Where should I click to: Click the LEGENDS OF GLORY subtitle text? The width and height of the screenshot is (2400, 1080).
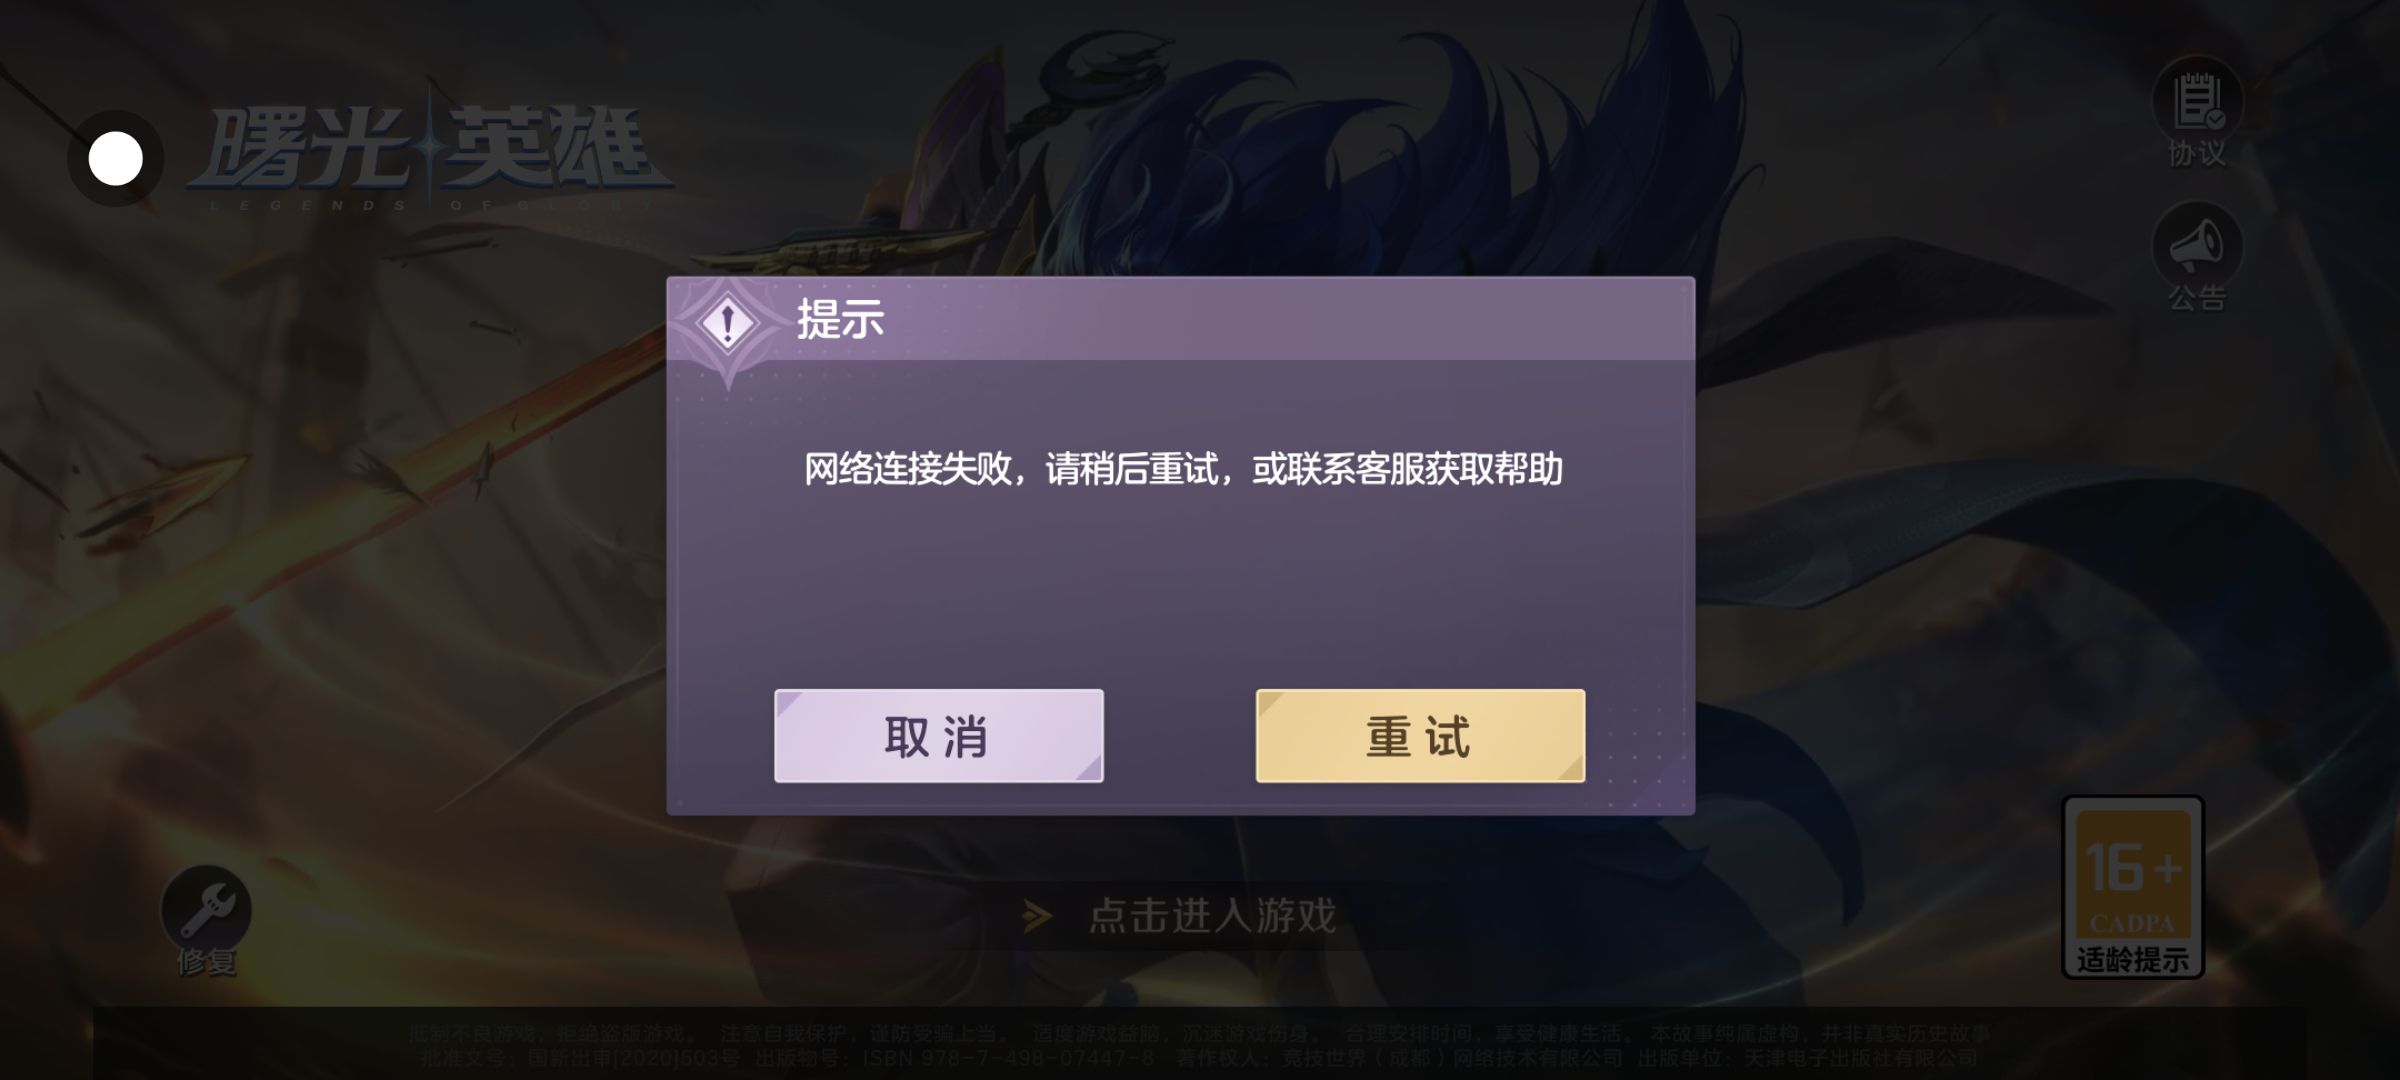pos(430,205)
